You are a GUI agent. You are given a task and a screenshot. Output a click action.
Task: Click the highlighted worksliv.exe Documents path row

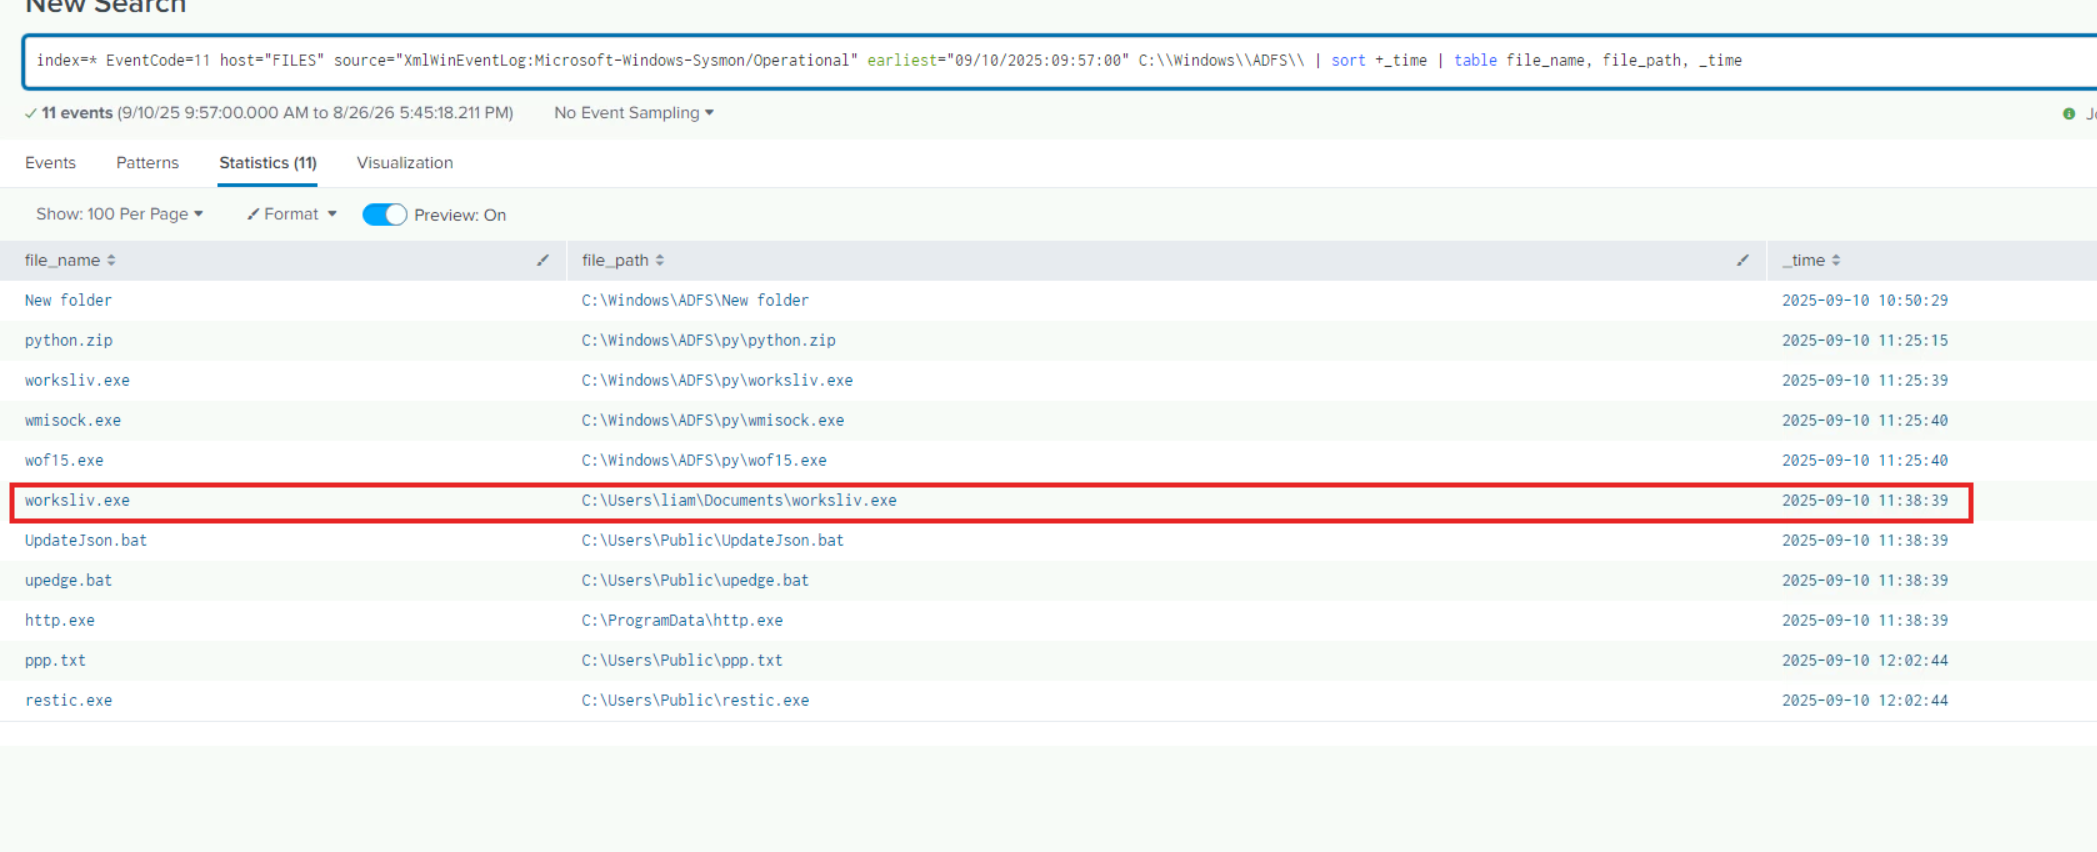click(x=991, y=501)
